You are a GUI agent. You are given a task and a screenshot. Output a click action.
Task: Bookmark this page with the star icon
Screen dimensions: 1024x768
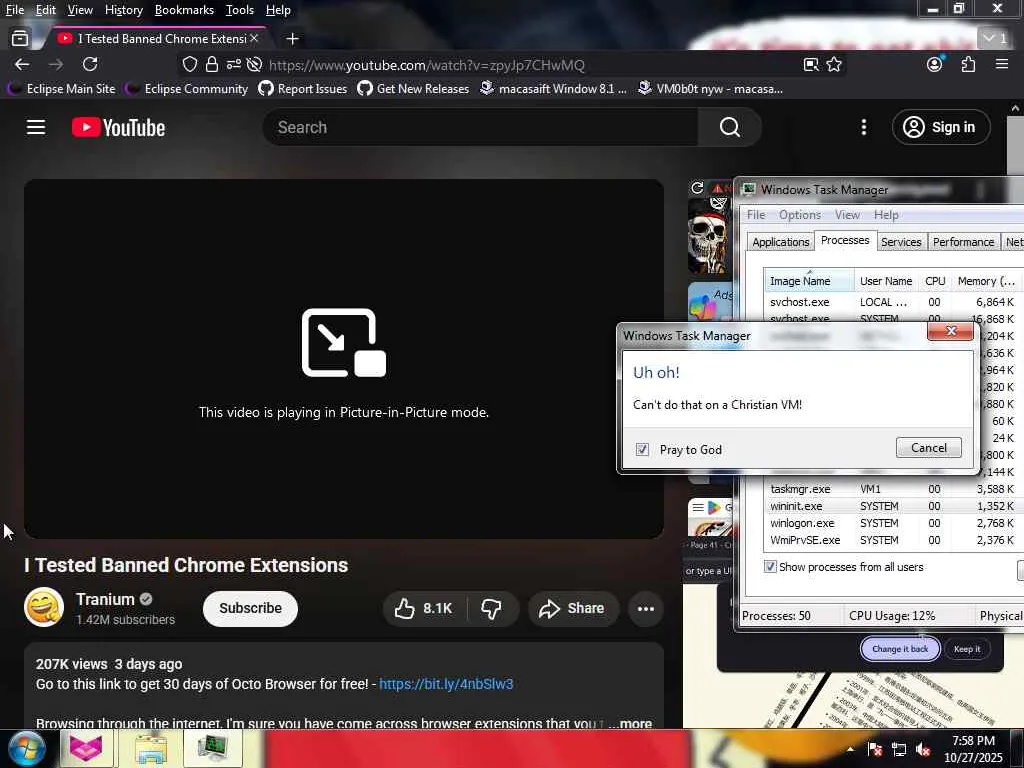click(x=834, y=64)
